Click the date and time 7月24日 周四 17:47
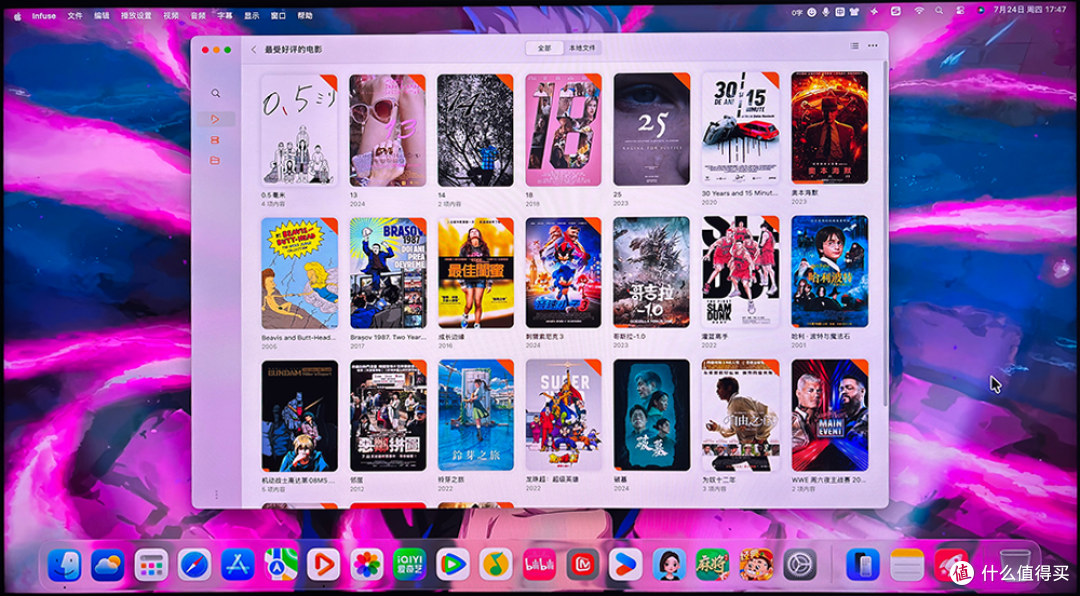The image size is (1080, 596). click(1029, 10)
